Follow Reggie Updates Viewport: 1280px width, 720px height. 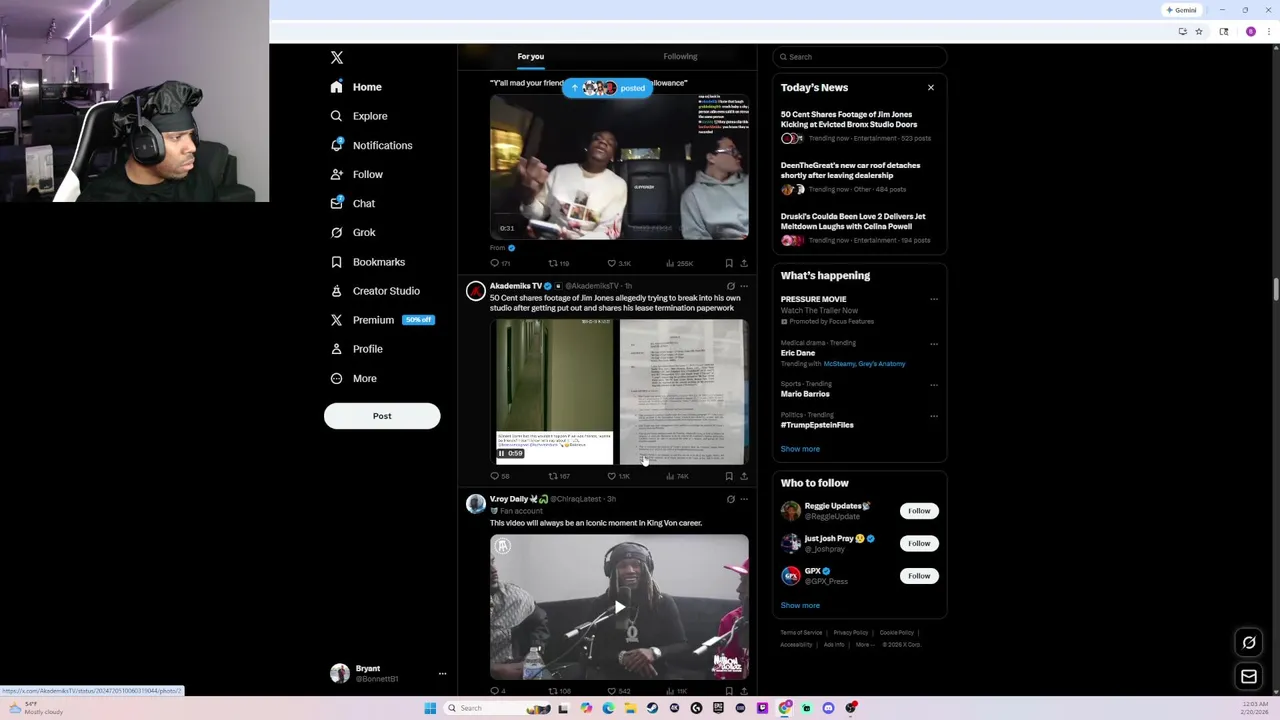click(919, 511)
